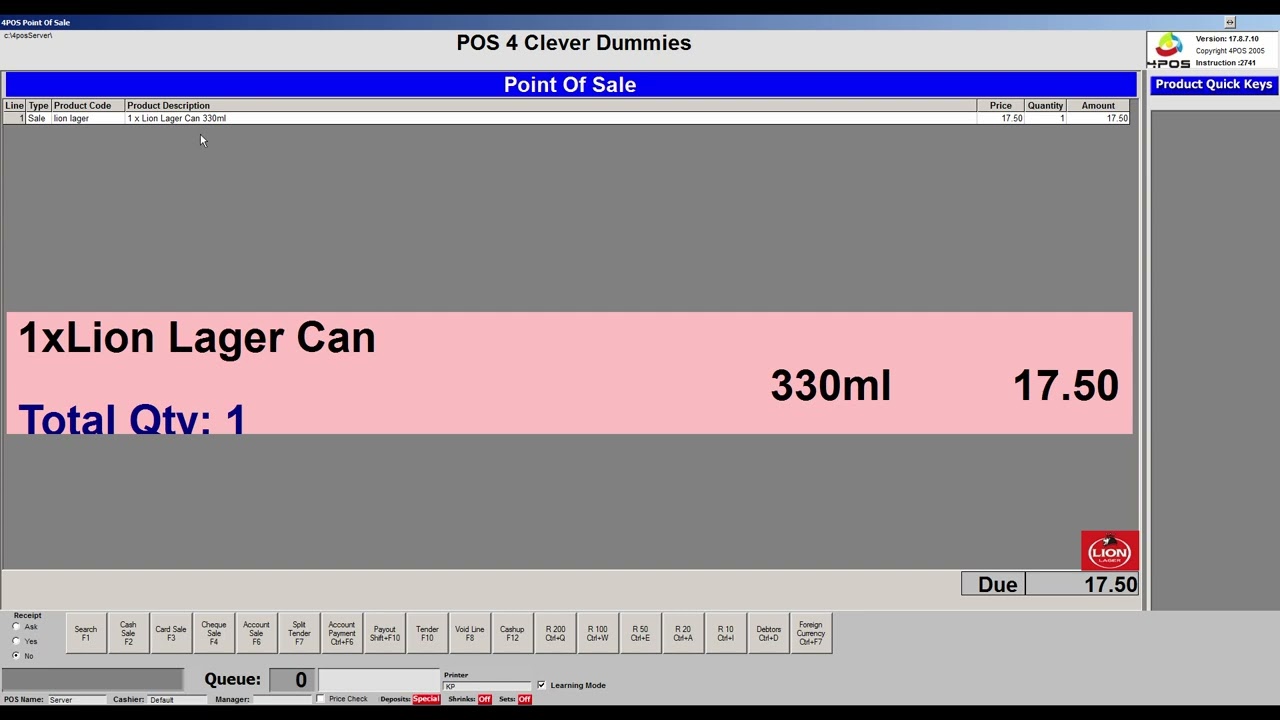
Task: Click the Due amount 17.50 box
Action: pyautogui.click(x=1082, y=584)
